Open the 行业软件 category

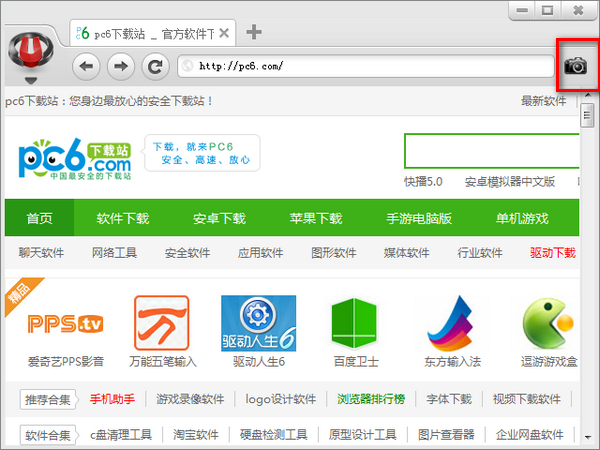click(x=480, y=253)
